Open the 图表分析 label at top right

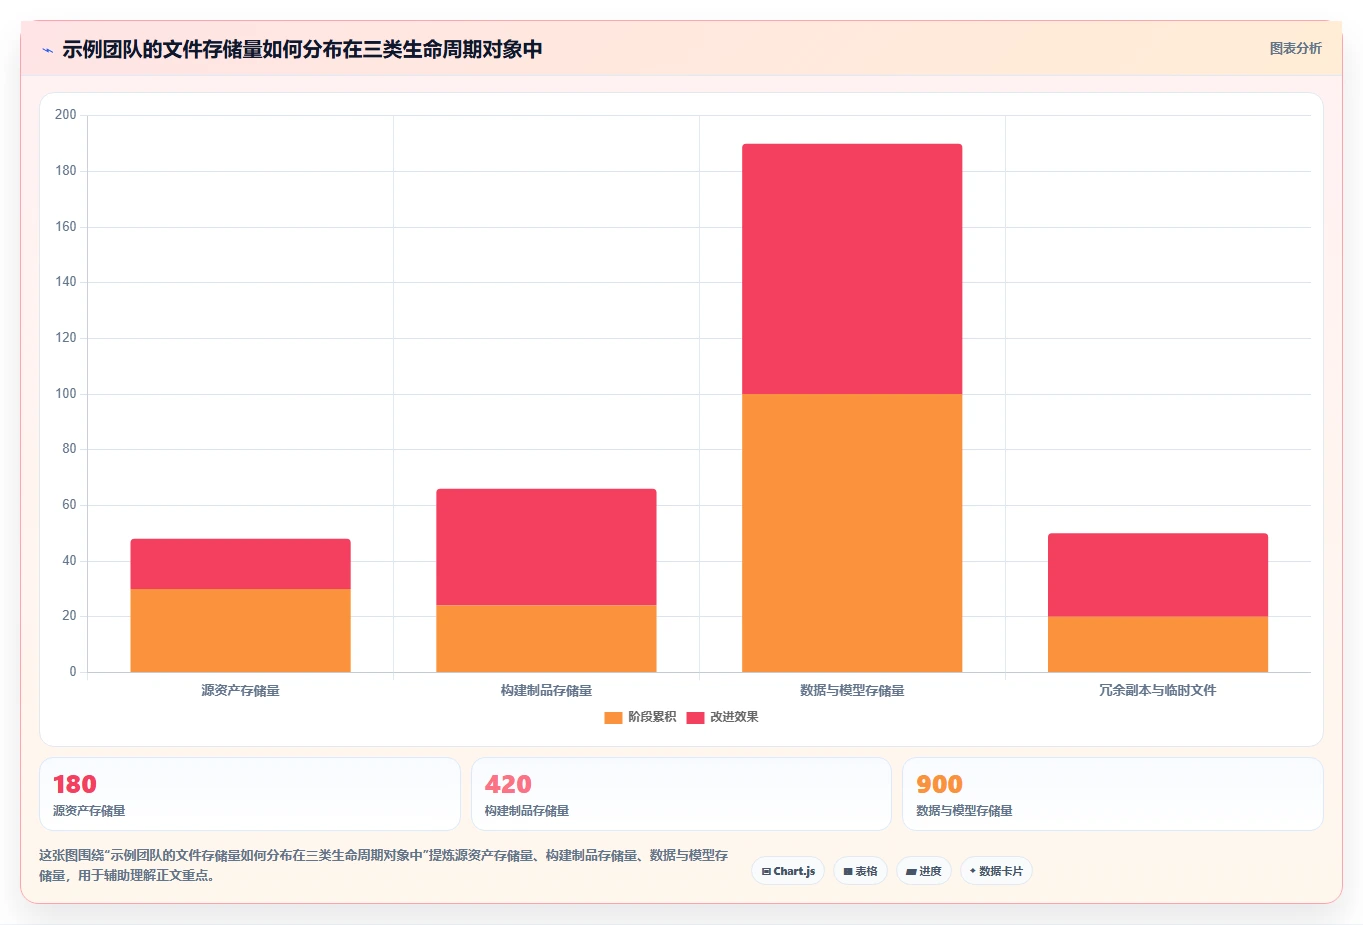[x=1295, y=48]
